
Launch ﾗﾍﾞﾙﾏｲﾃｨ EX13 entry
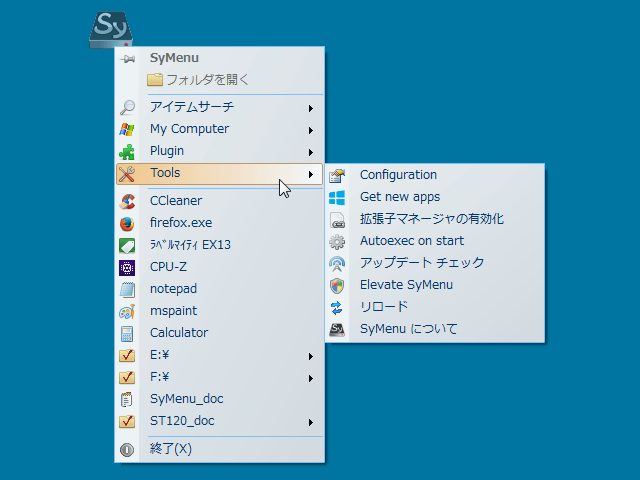pyautogui.click(x=220, y=245)
